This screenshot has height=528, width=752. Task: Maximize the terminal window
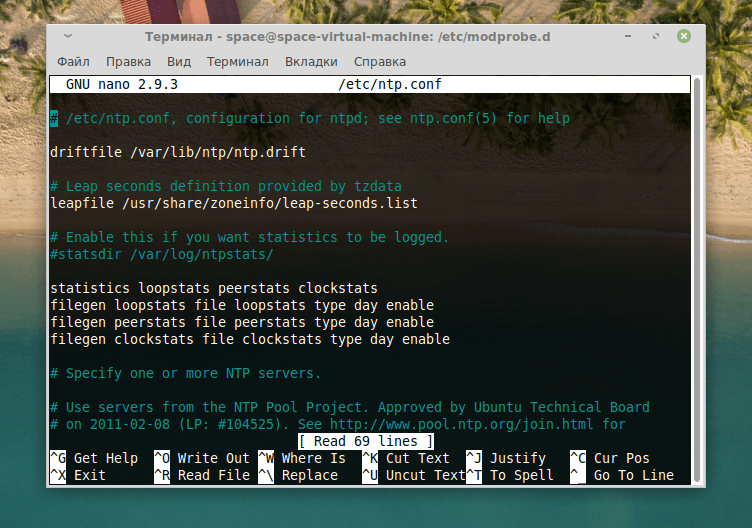point(656,36)
